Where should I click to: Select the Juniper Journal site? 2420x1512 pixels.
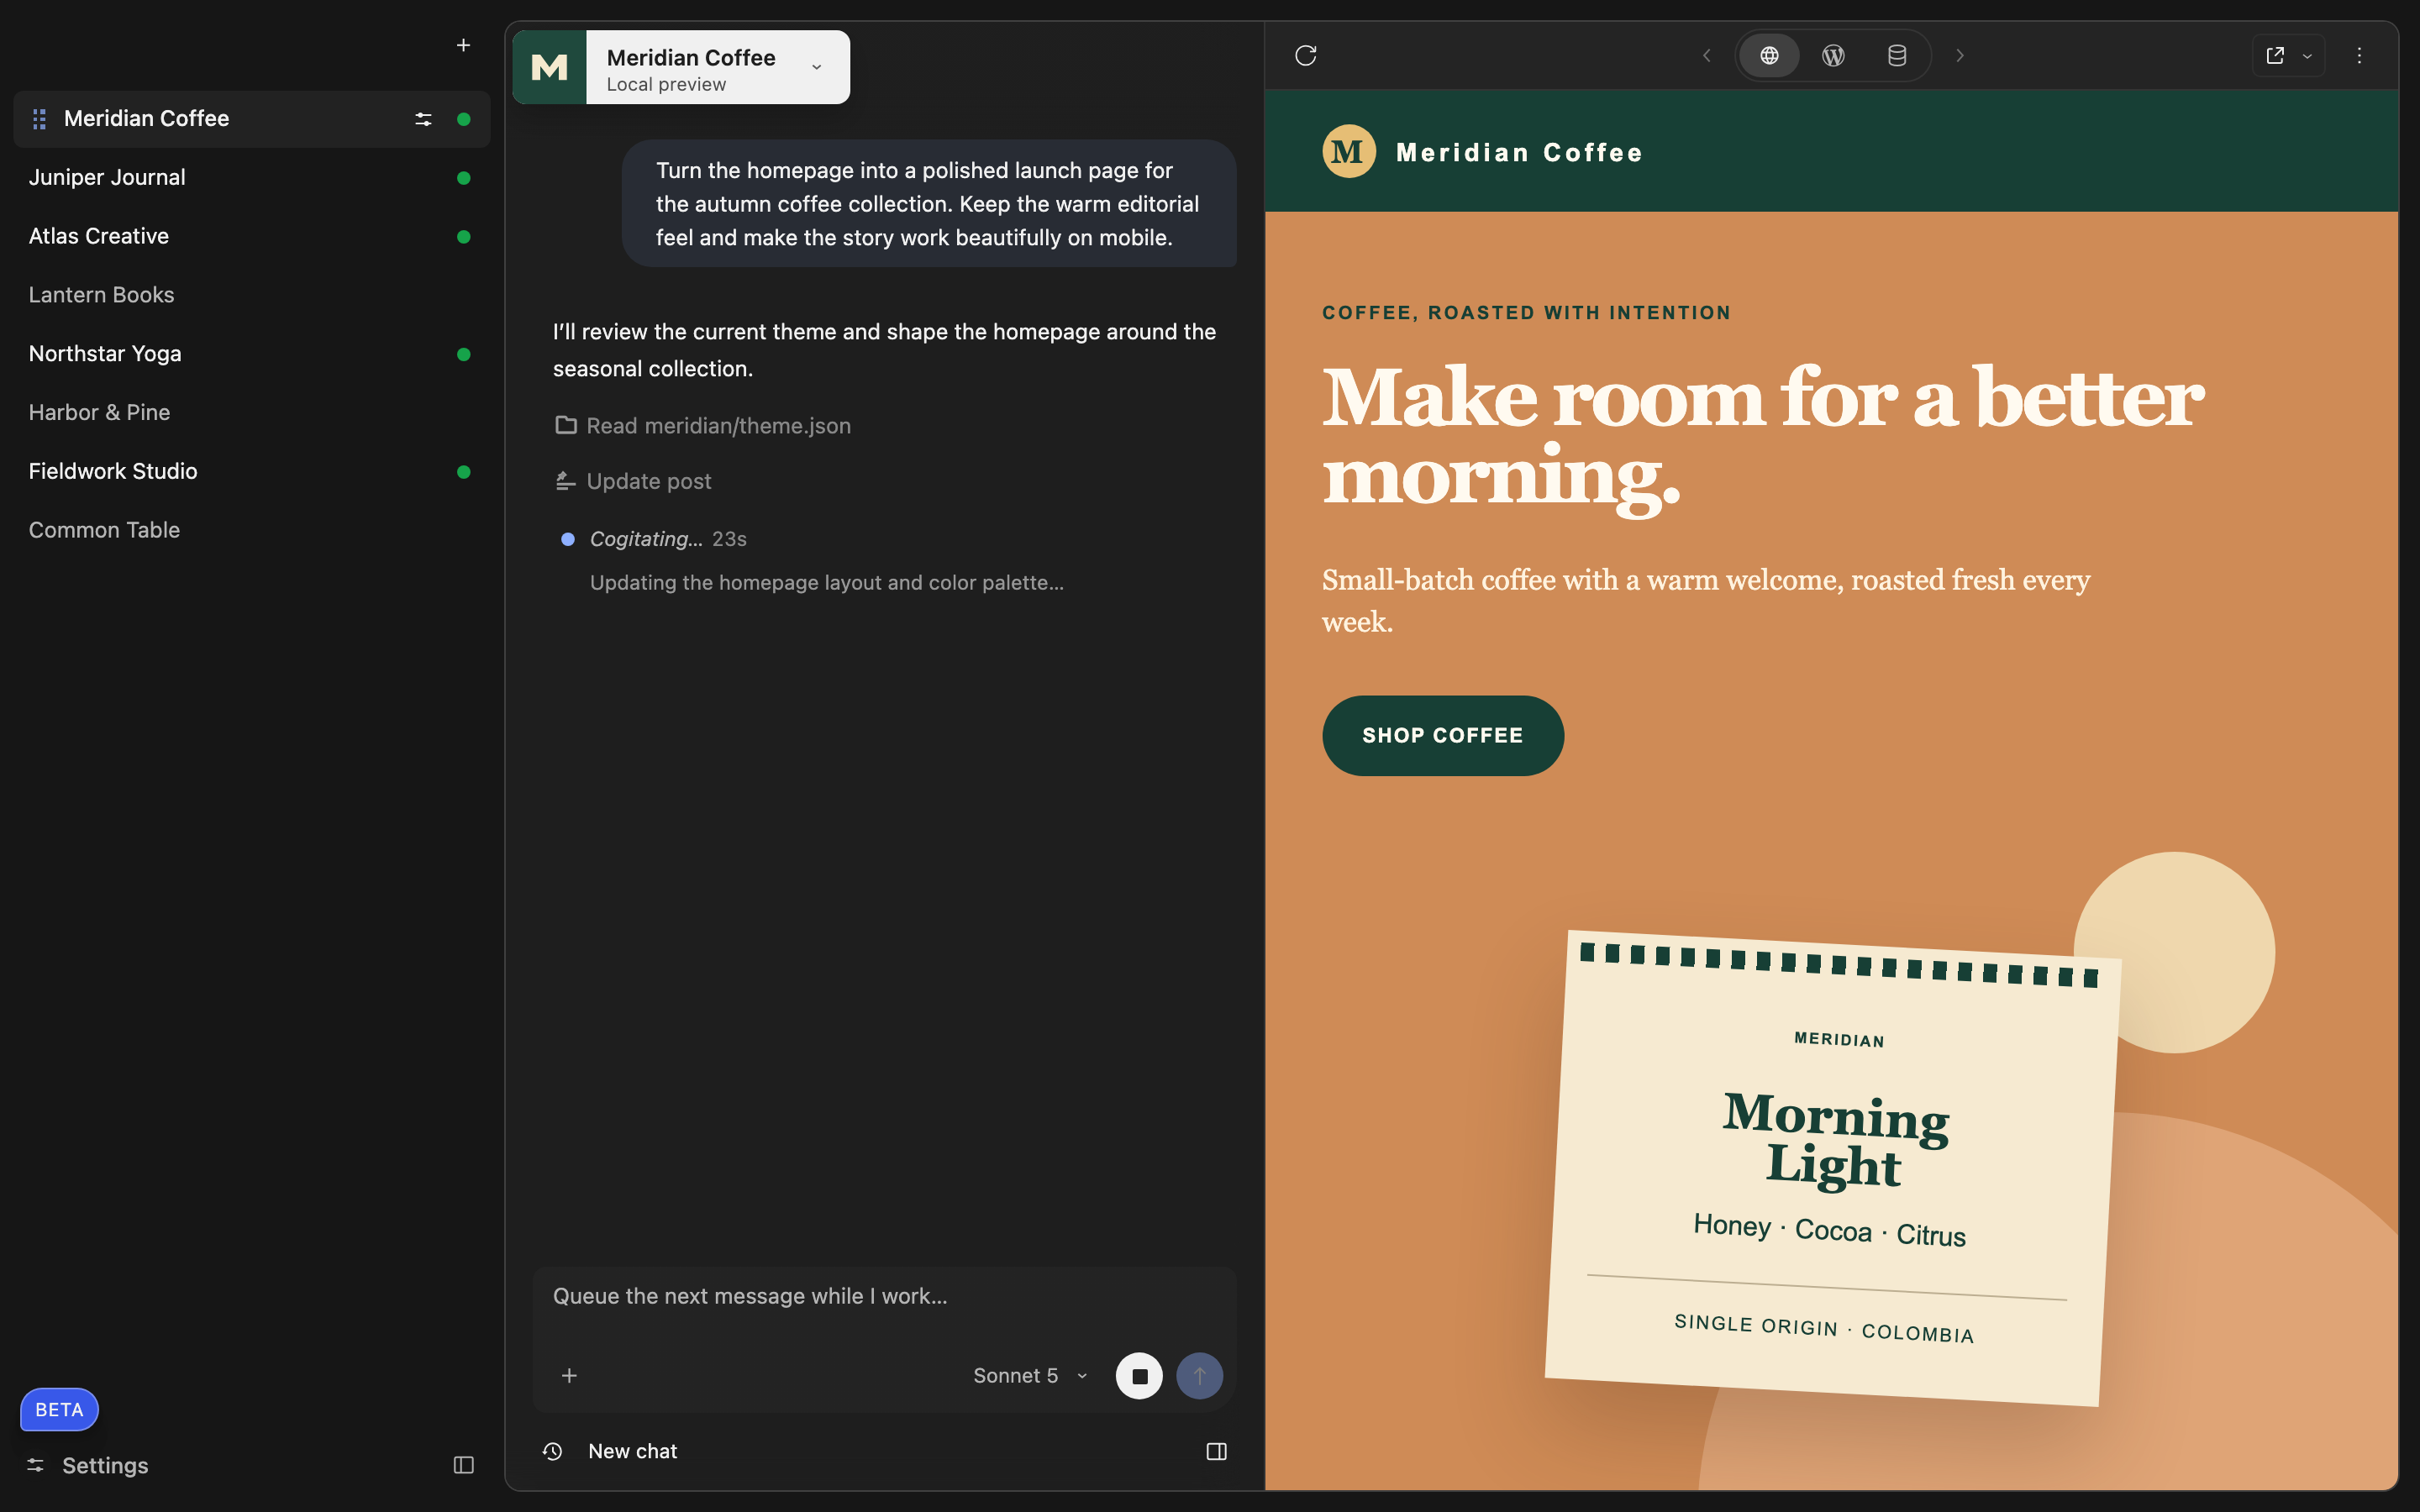tap(251, 178)
